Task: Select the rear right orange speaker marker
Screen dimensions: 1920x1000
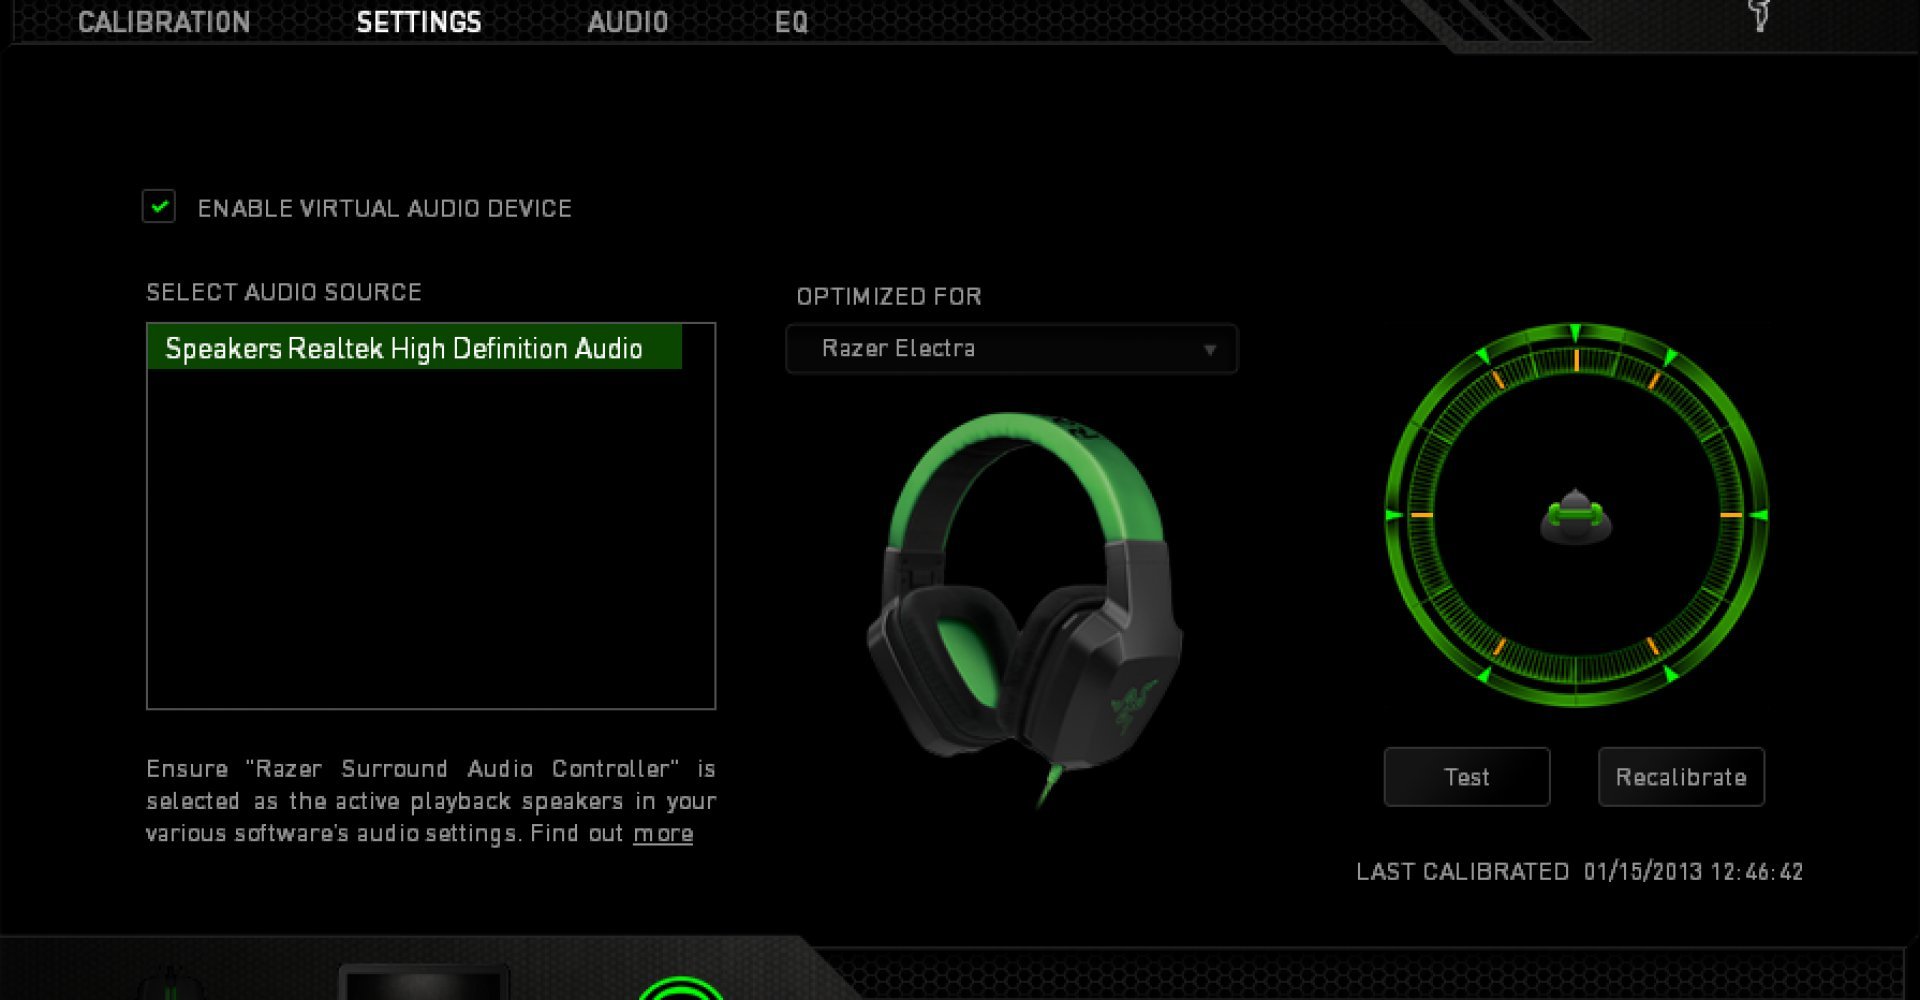Action: (x=1652, y=647)
